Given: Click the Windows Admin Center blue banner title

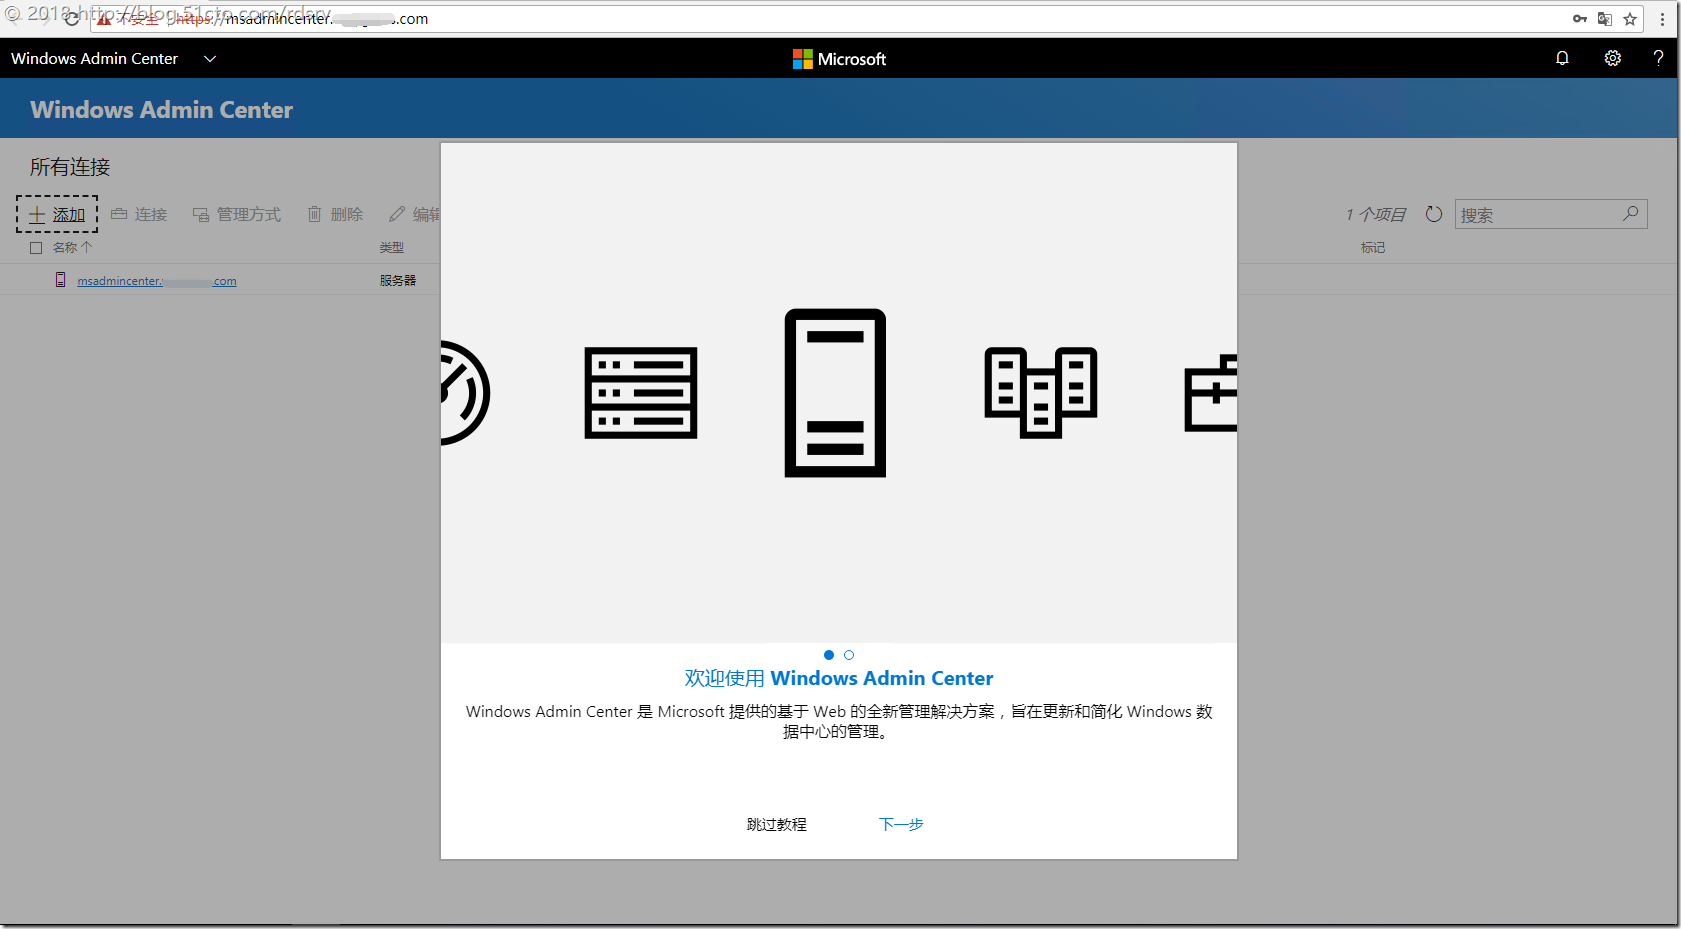Looking at the screenshot, I should [x=162, y=110].
